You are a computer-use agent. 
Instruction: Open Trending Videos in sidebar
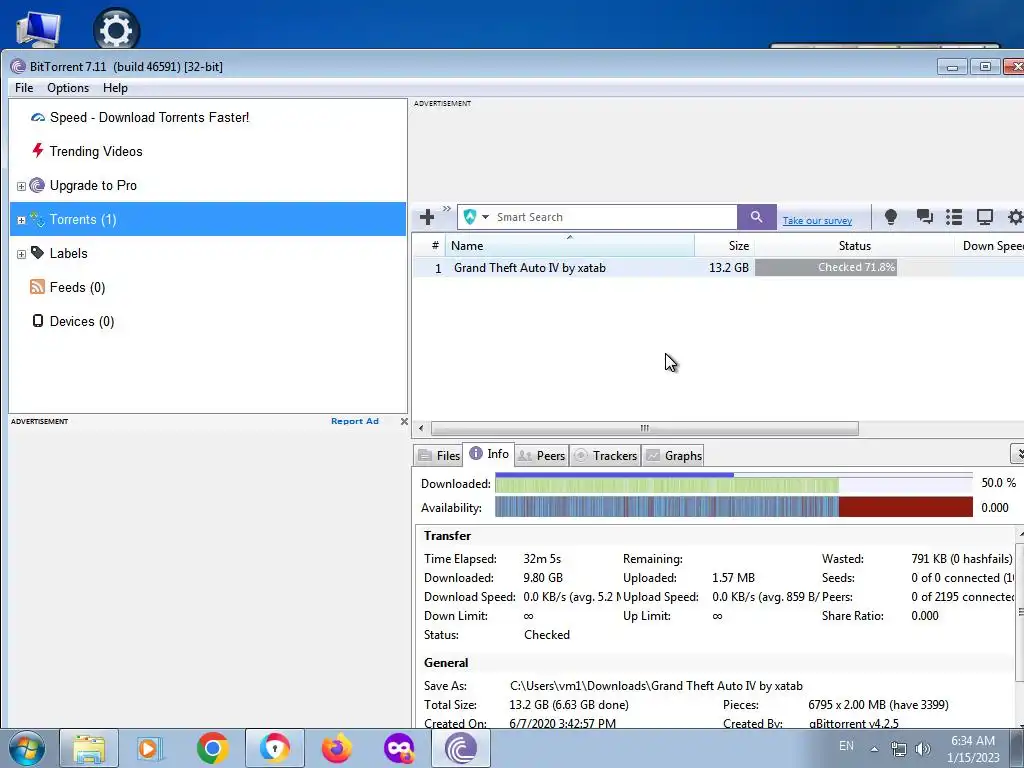(96, 152)
